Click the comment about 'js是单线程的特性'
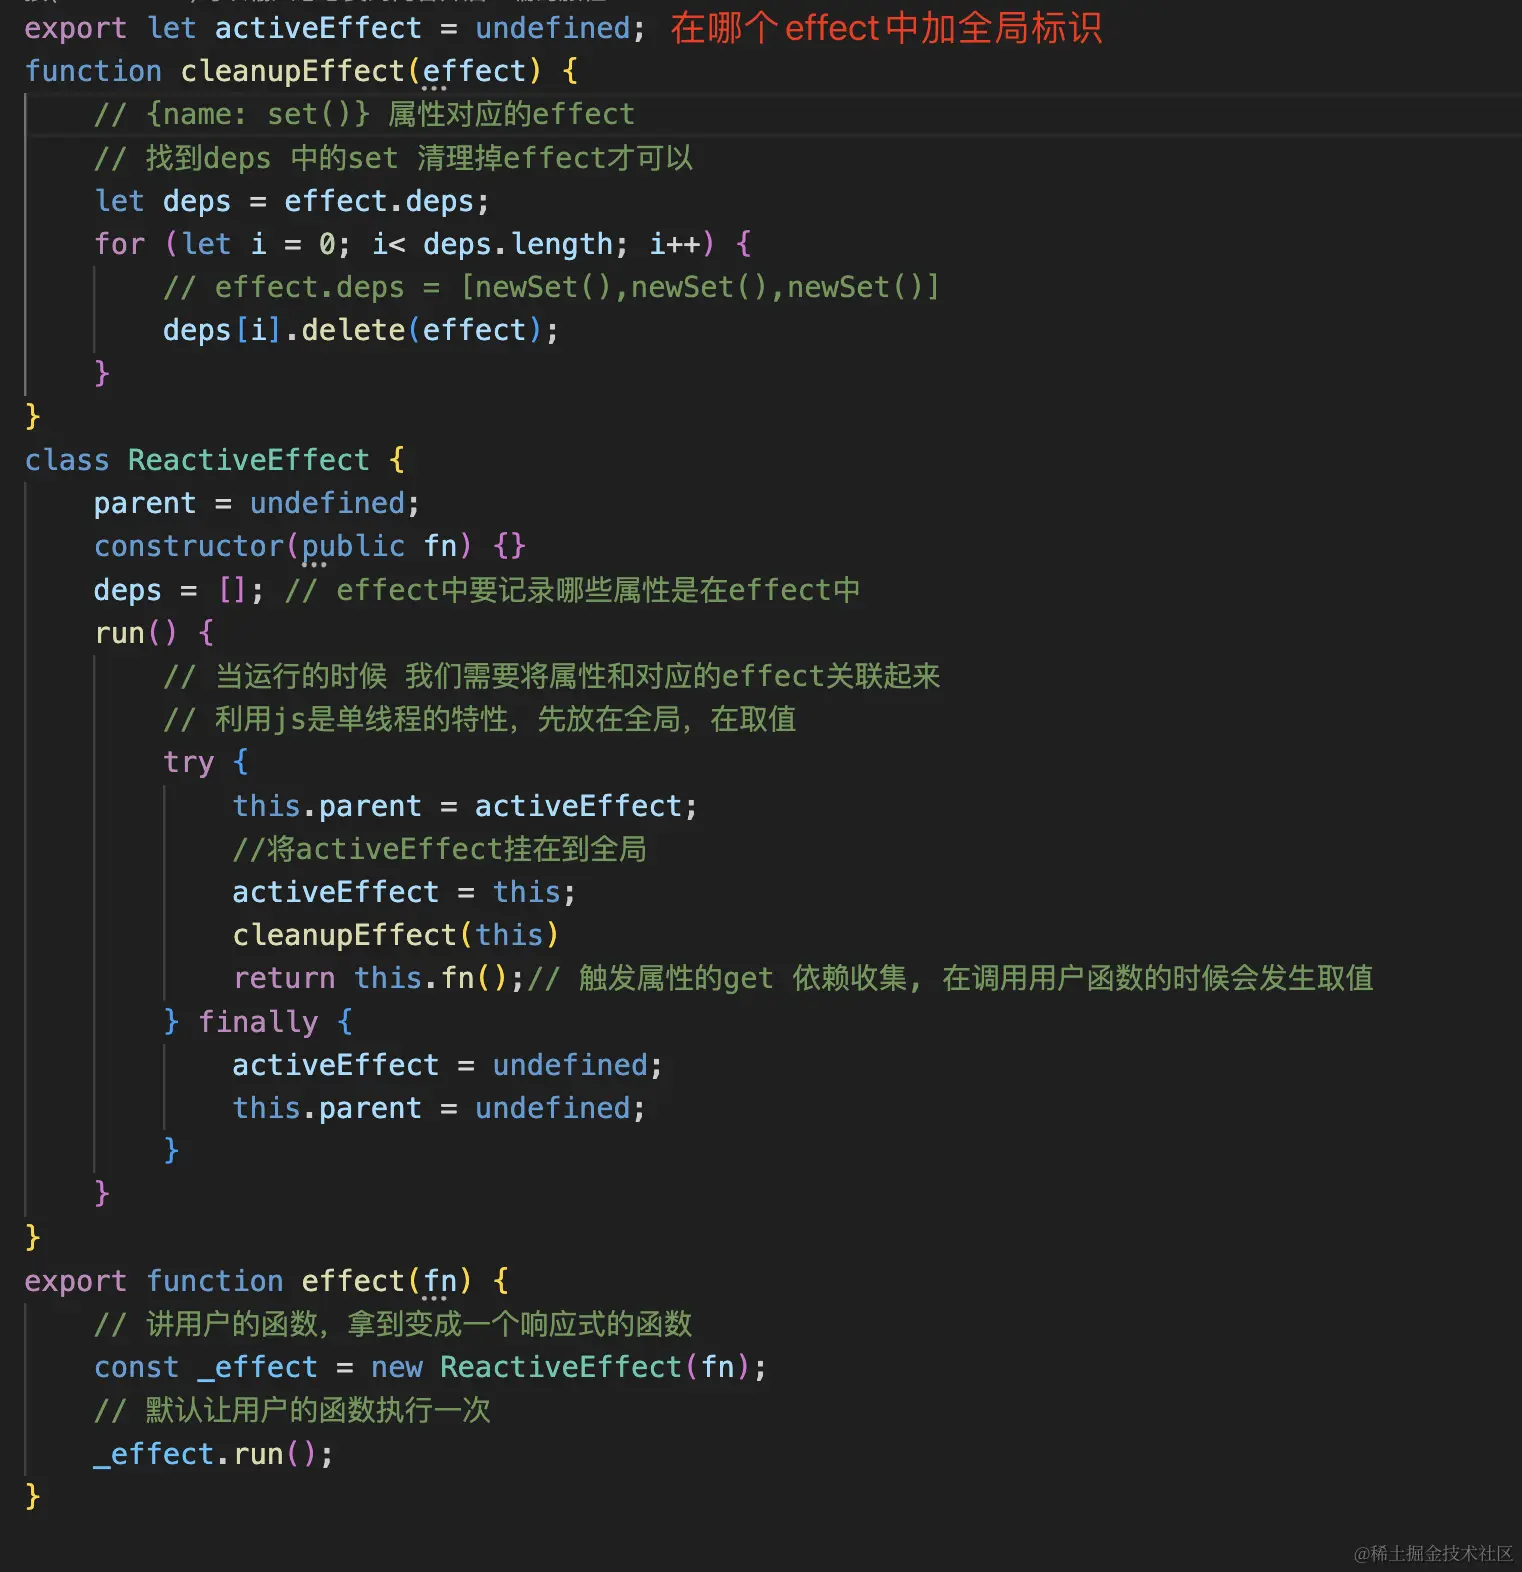This screenshot has width=1522, height=1572. [x=479, y=719]
